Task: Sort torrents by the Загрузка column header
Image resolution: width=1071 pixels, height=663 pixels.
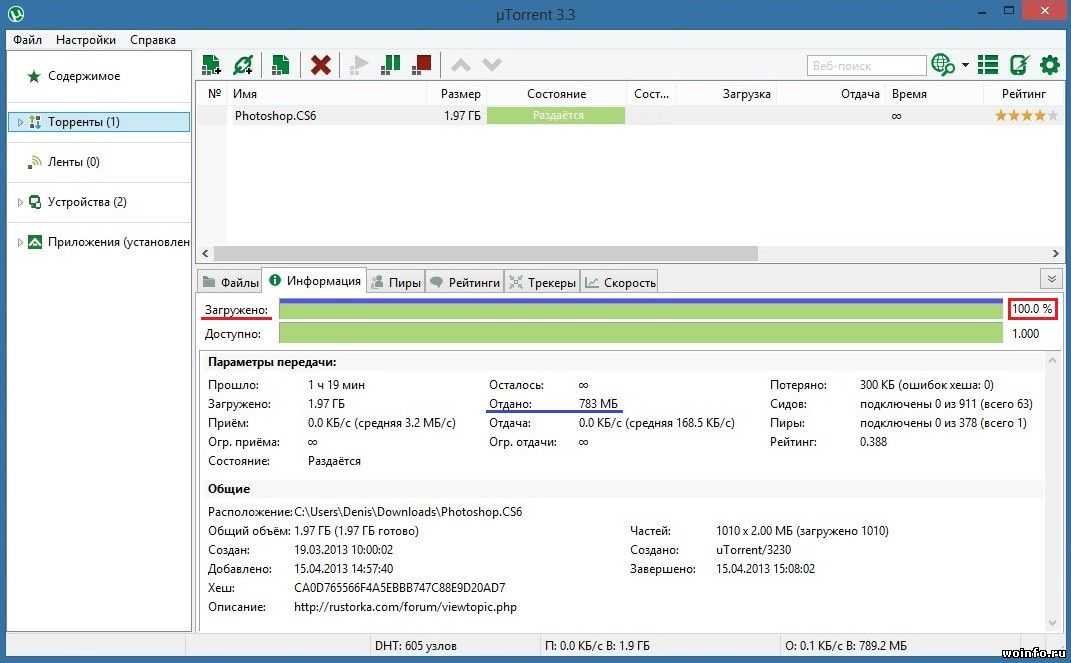Action: (x=747, y=94)
